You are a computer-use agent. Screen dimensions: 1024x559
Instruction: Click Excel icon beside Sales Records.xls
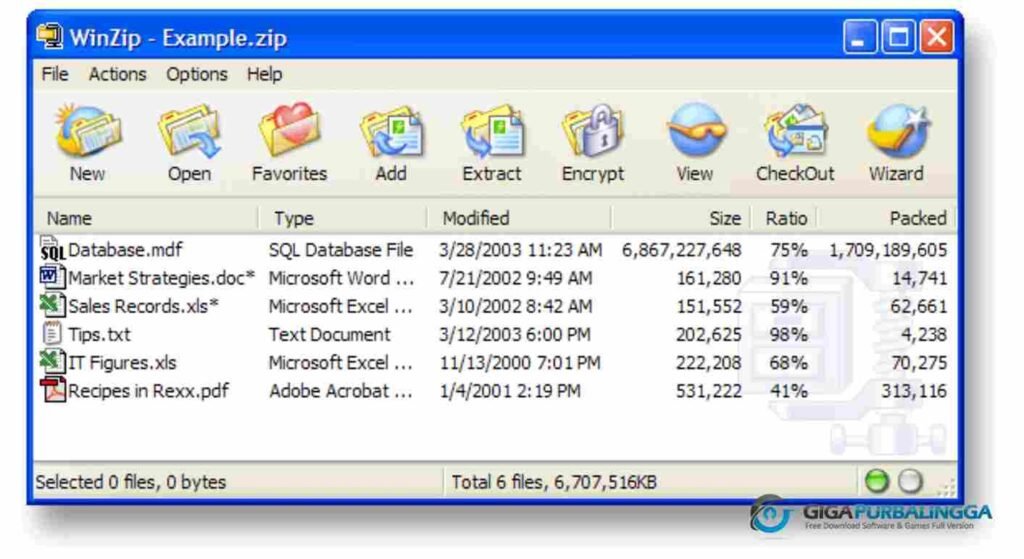tap(52, 305)
